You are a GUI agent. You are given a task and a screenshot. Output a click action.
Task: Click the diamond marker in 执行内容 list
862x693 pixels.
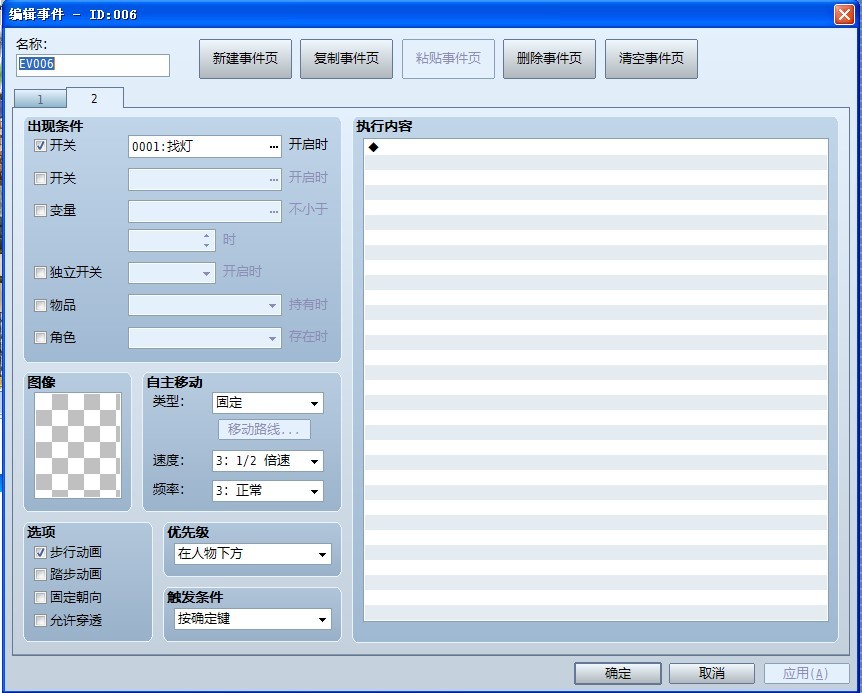click(x=373, y=147)
